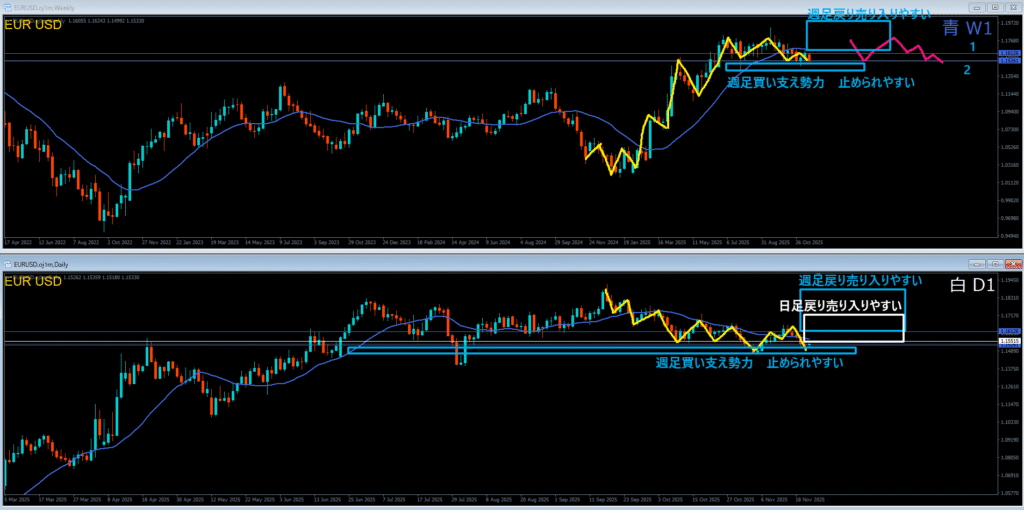Click the 1.19720 price on Weekly scale
This screenshot has width=1024, height=510.
point(1010,21)
